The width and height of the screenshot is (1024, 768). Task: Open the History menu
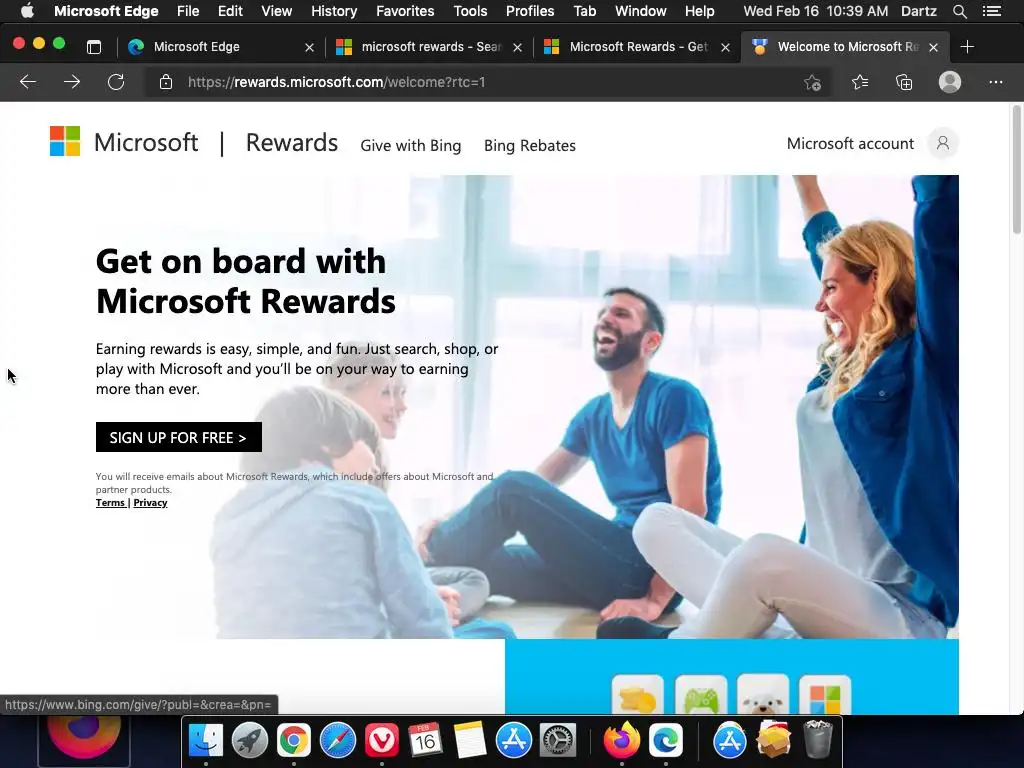(x=334, y=11)
